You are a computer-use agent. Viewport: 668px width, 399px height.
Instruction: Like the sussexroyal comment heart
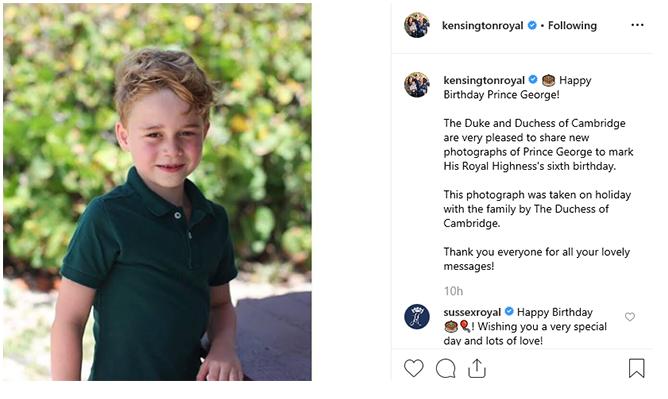tap(630, 317)
